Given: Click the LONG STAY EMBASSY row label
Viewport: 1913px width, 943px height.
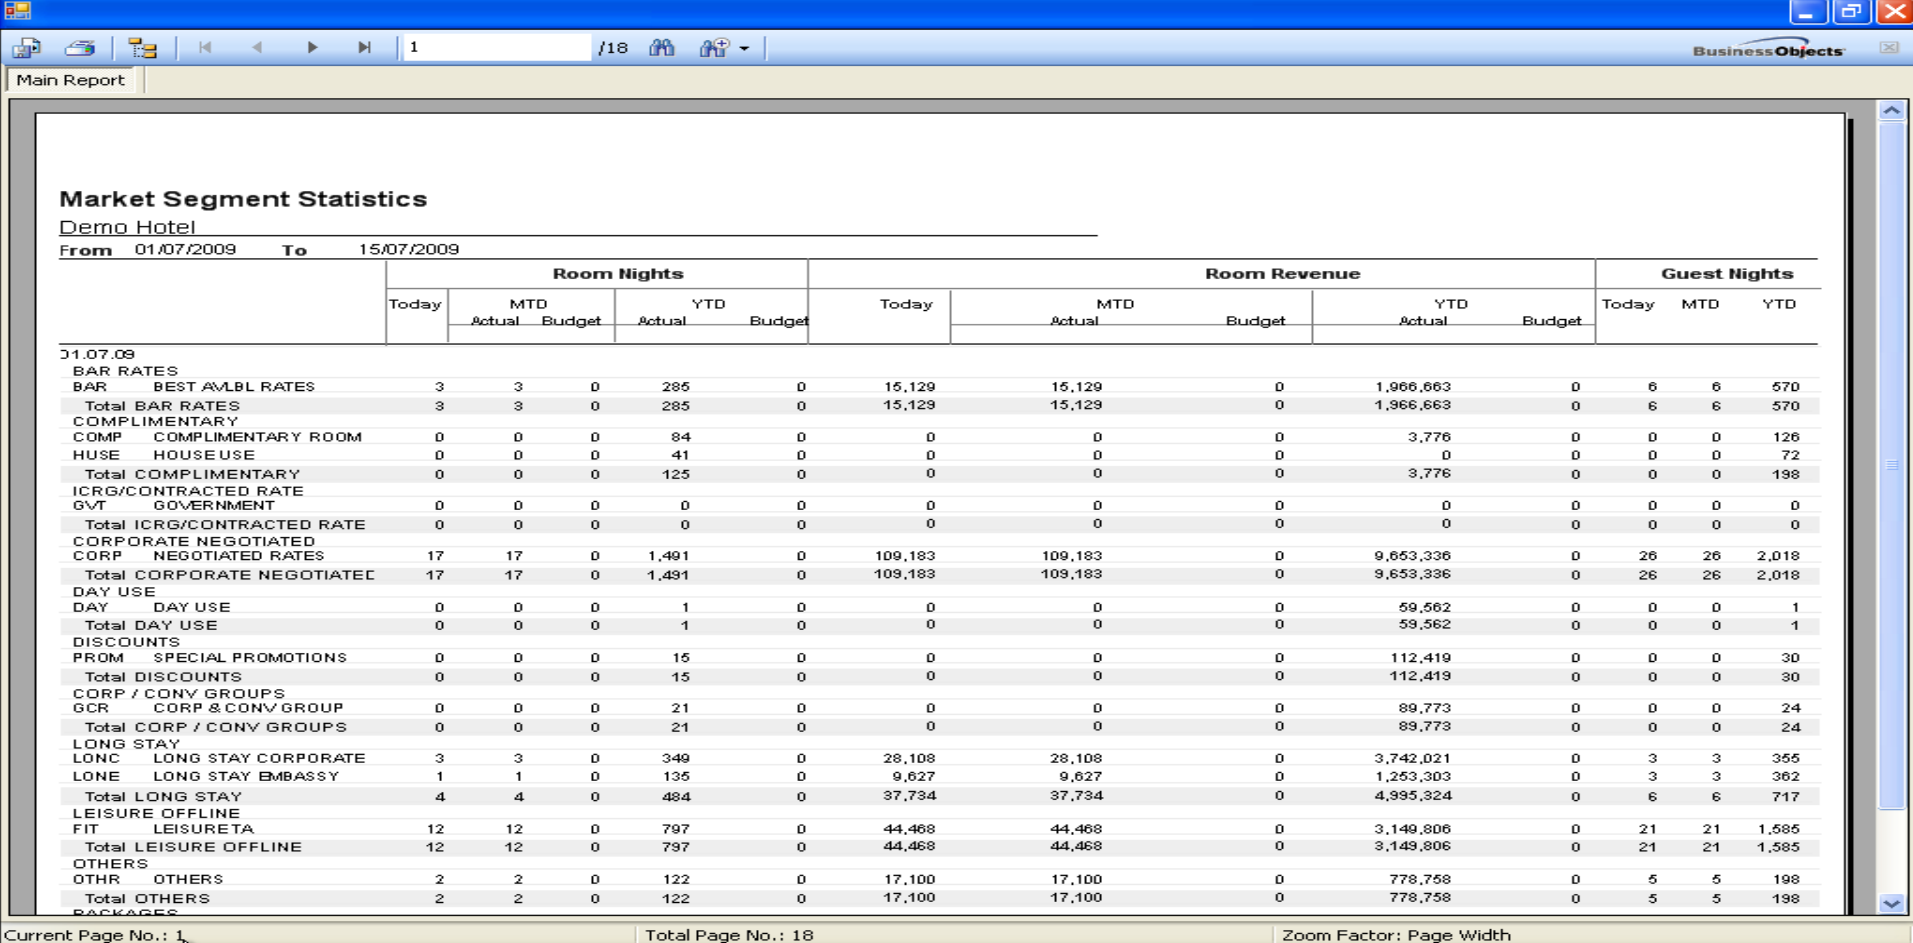Looking at the screenshot, I should tap(246, 776).
